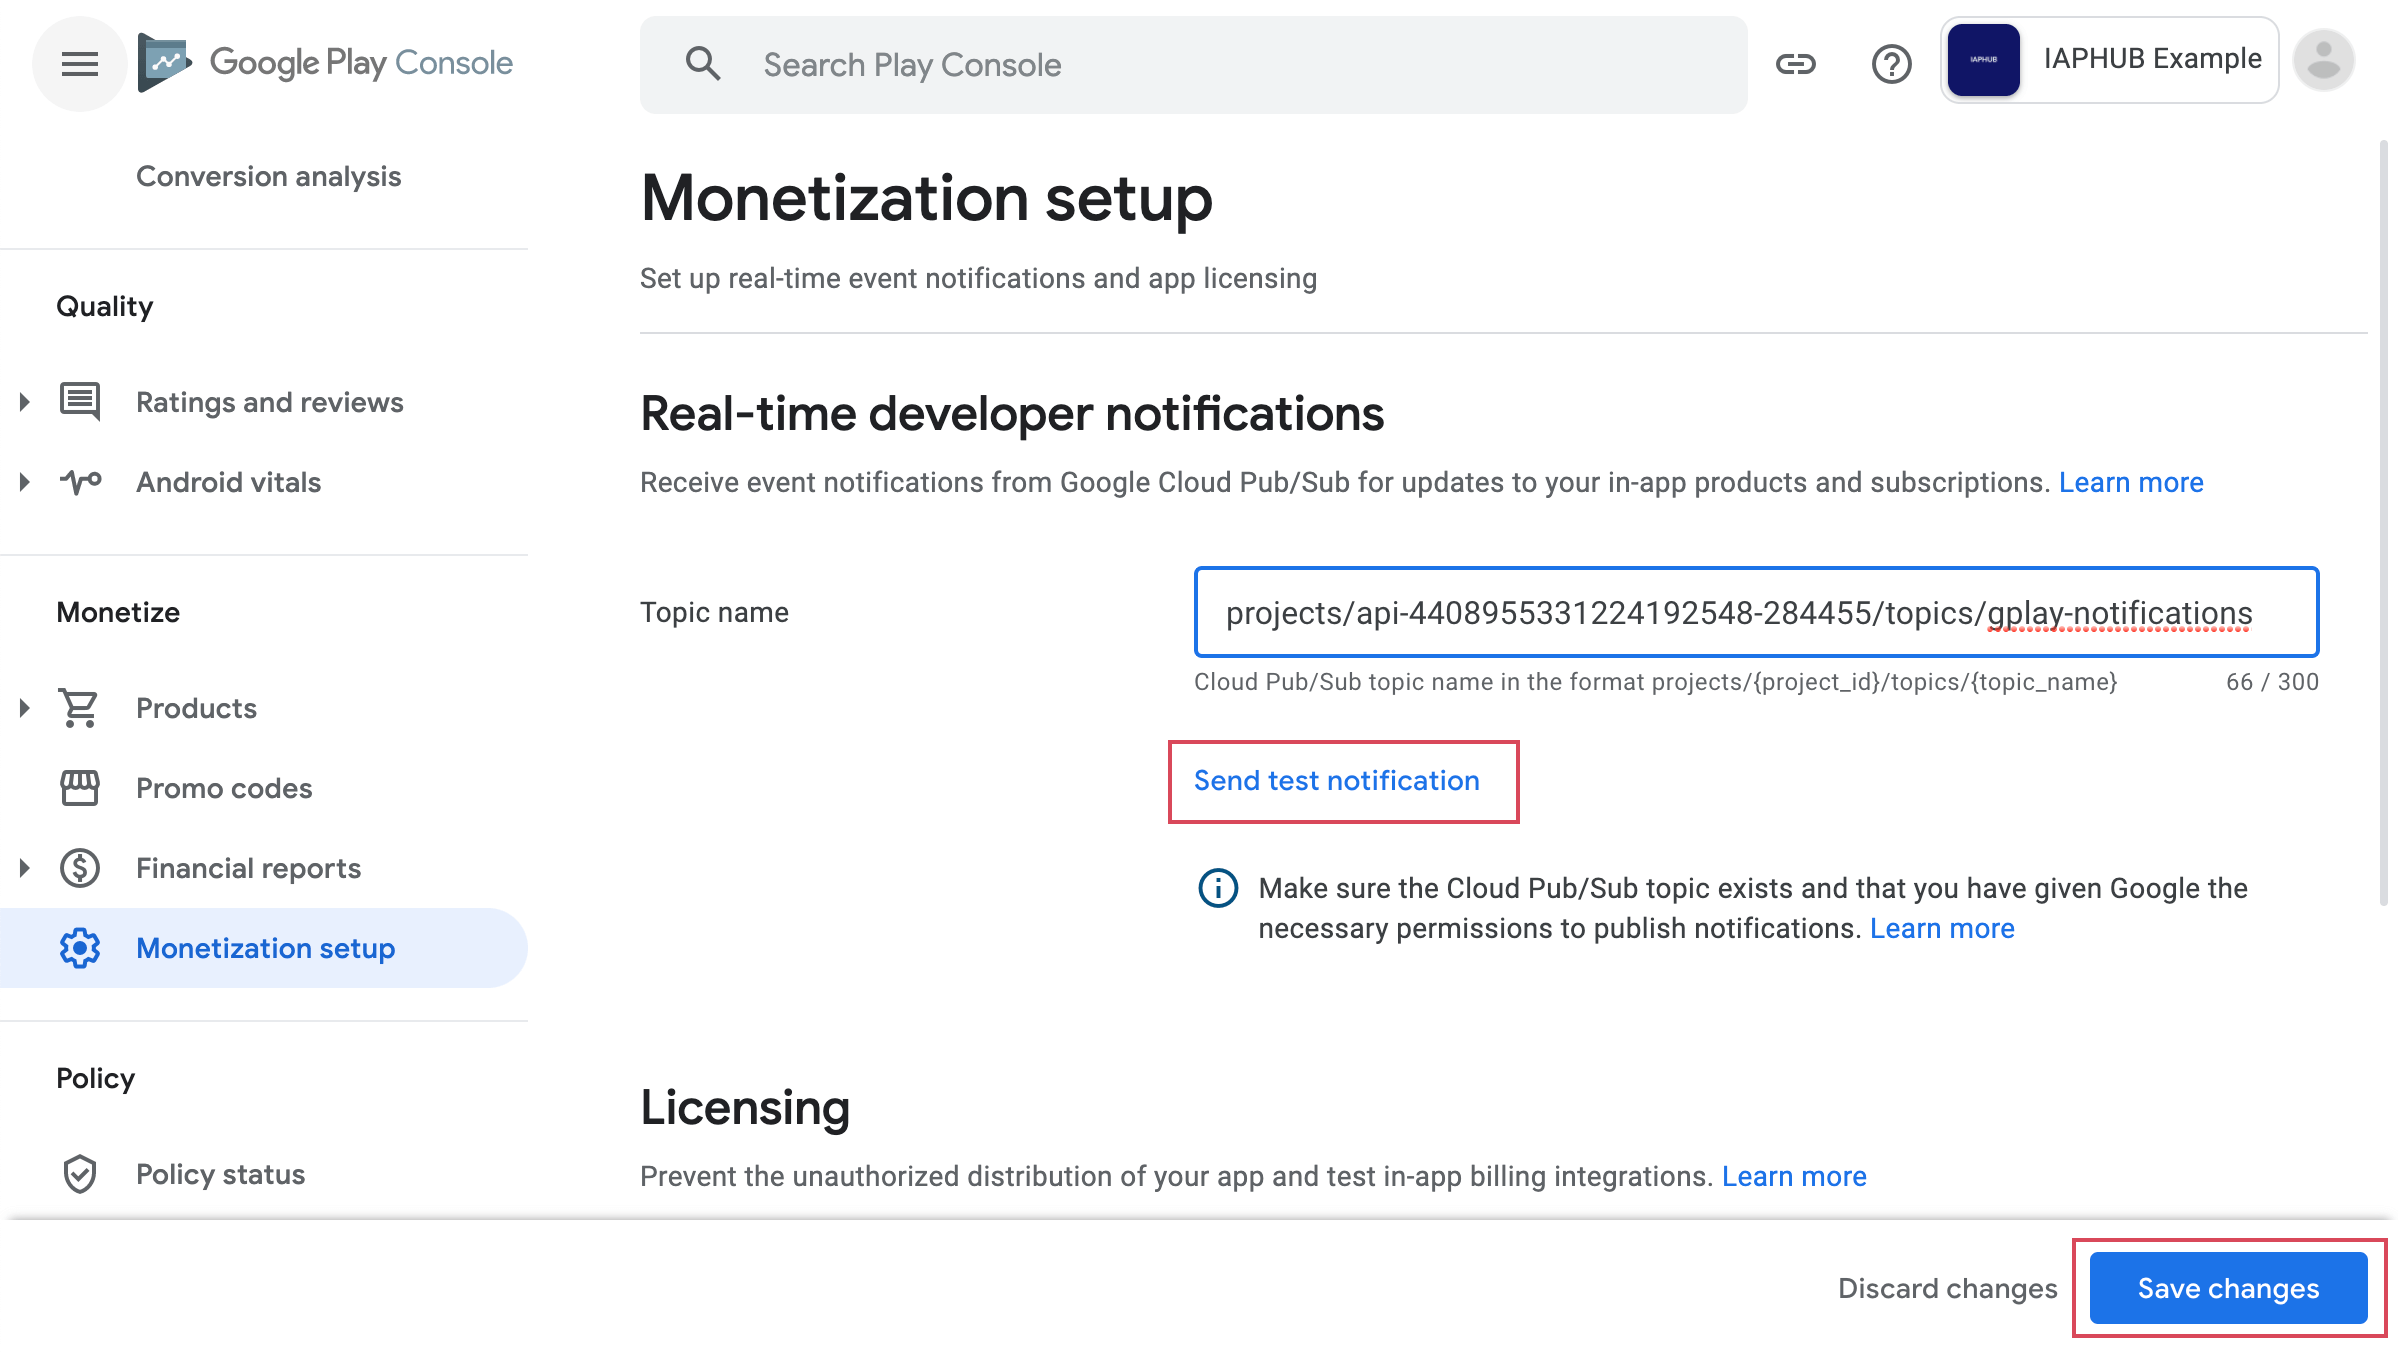This screenshot has height=1354, width=2398.
Task: Click Discard changes
Action: 1947,1288
